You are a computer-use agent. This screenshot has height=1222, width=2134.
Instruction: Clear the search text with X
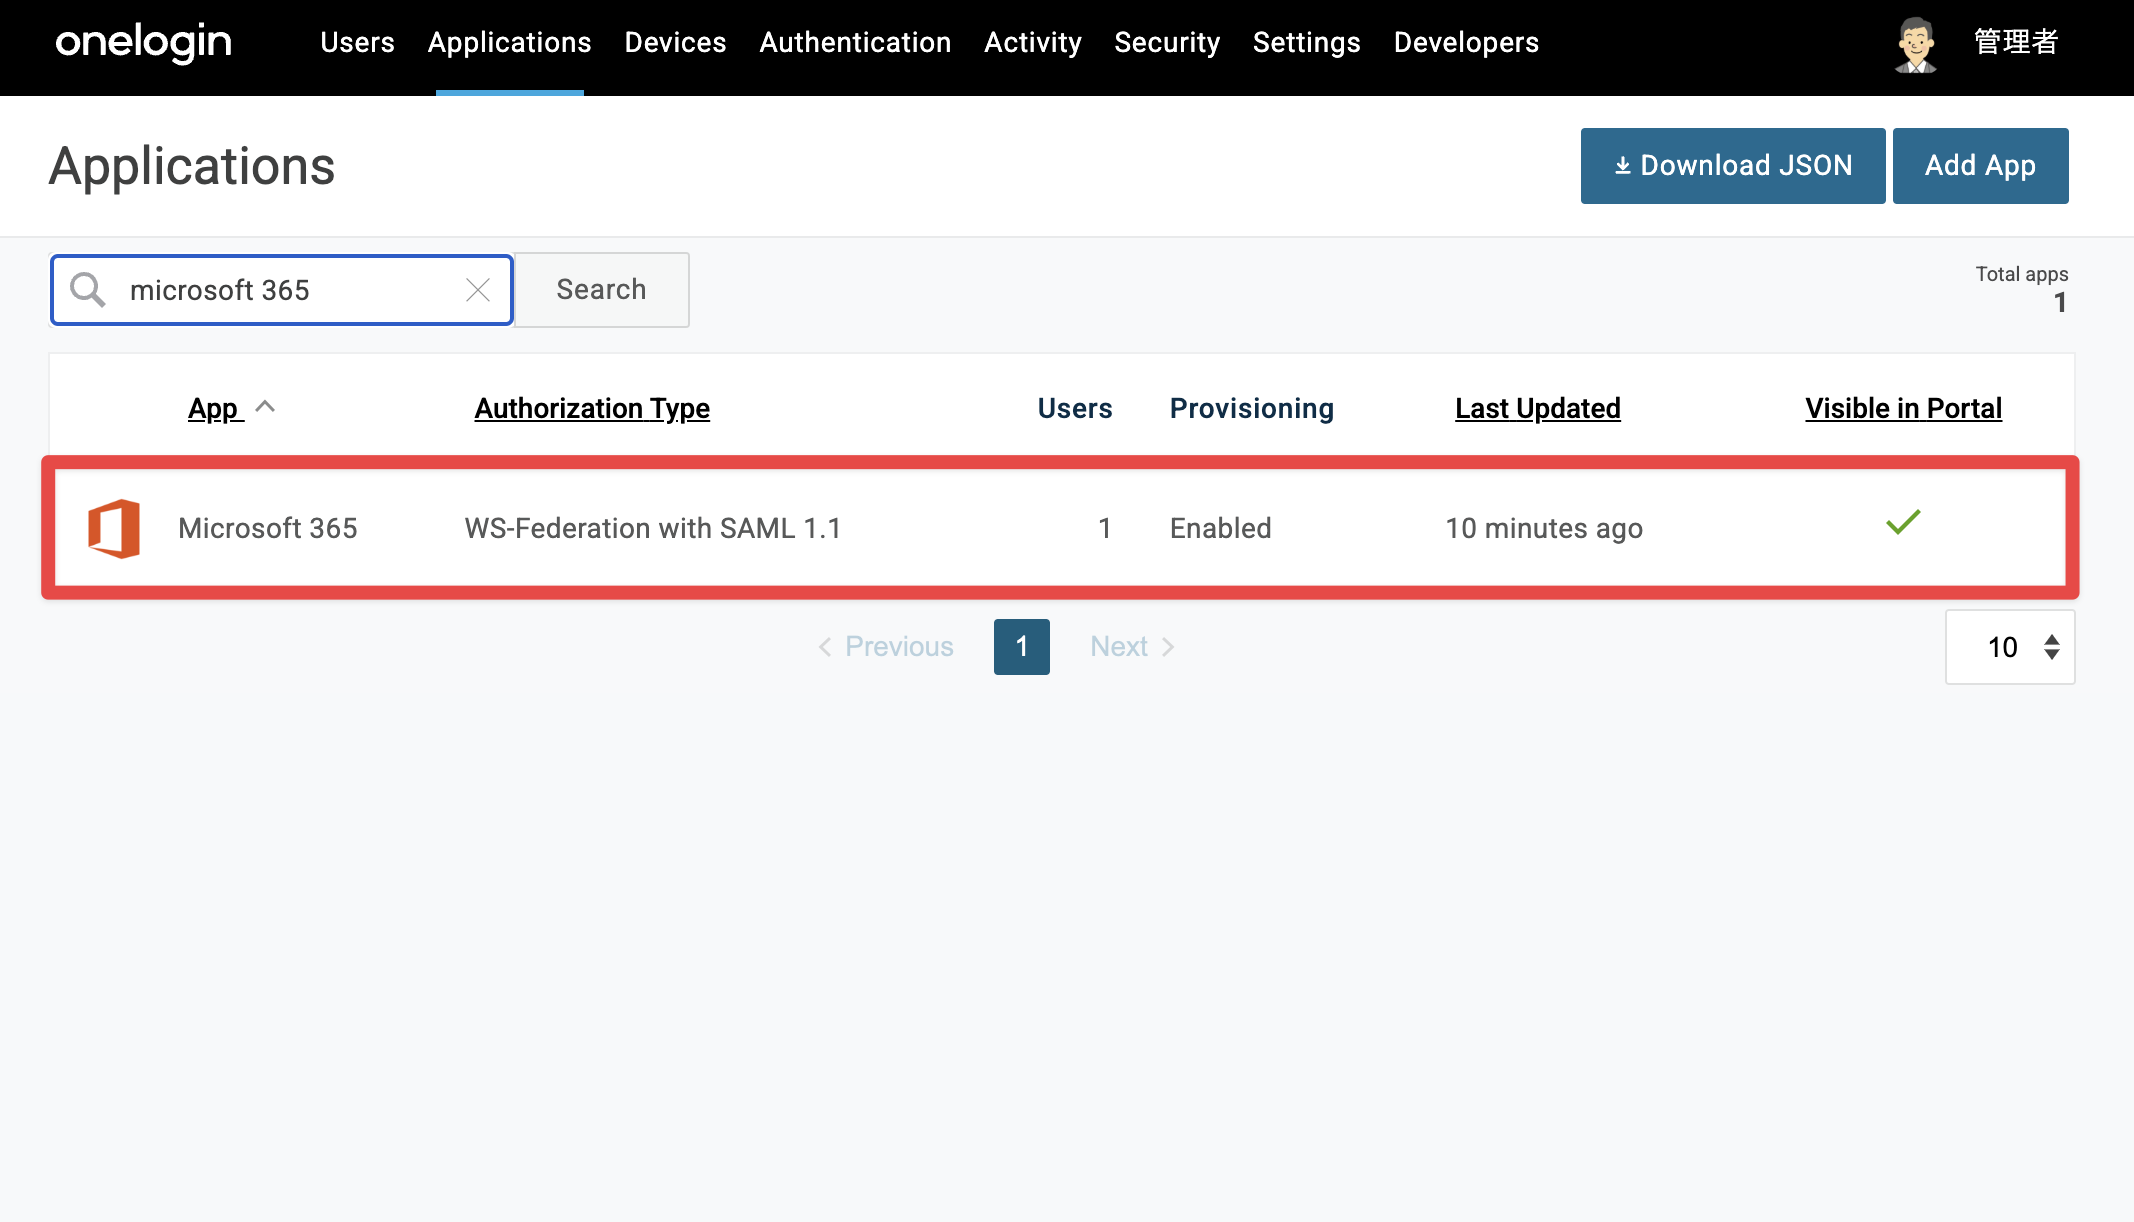click(x=478, y=290)
